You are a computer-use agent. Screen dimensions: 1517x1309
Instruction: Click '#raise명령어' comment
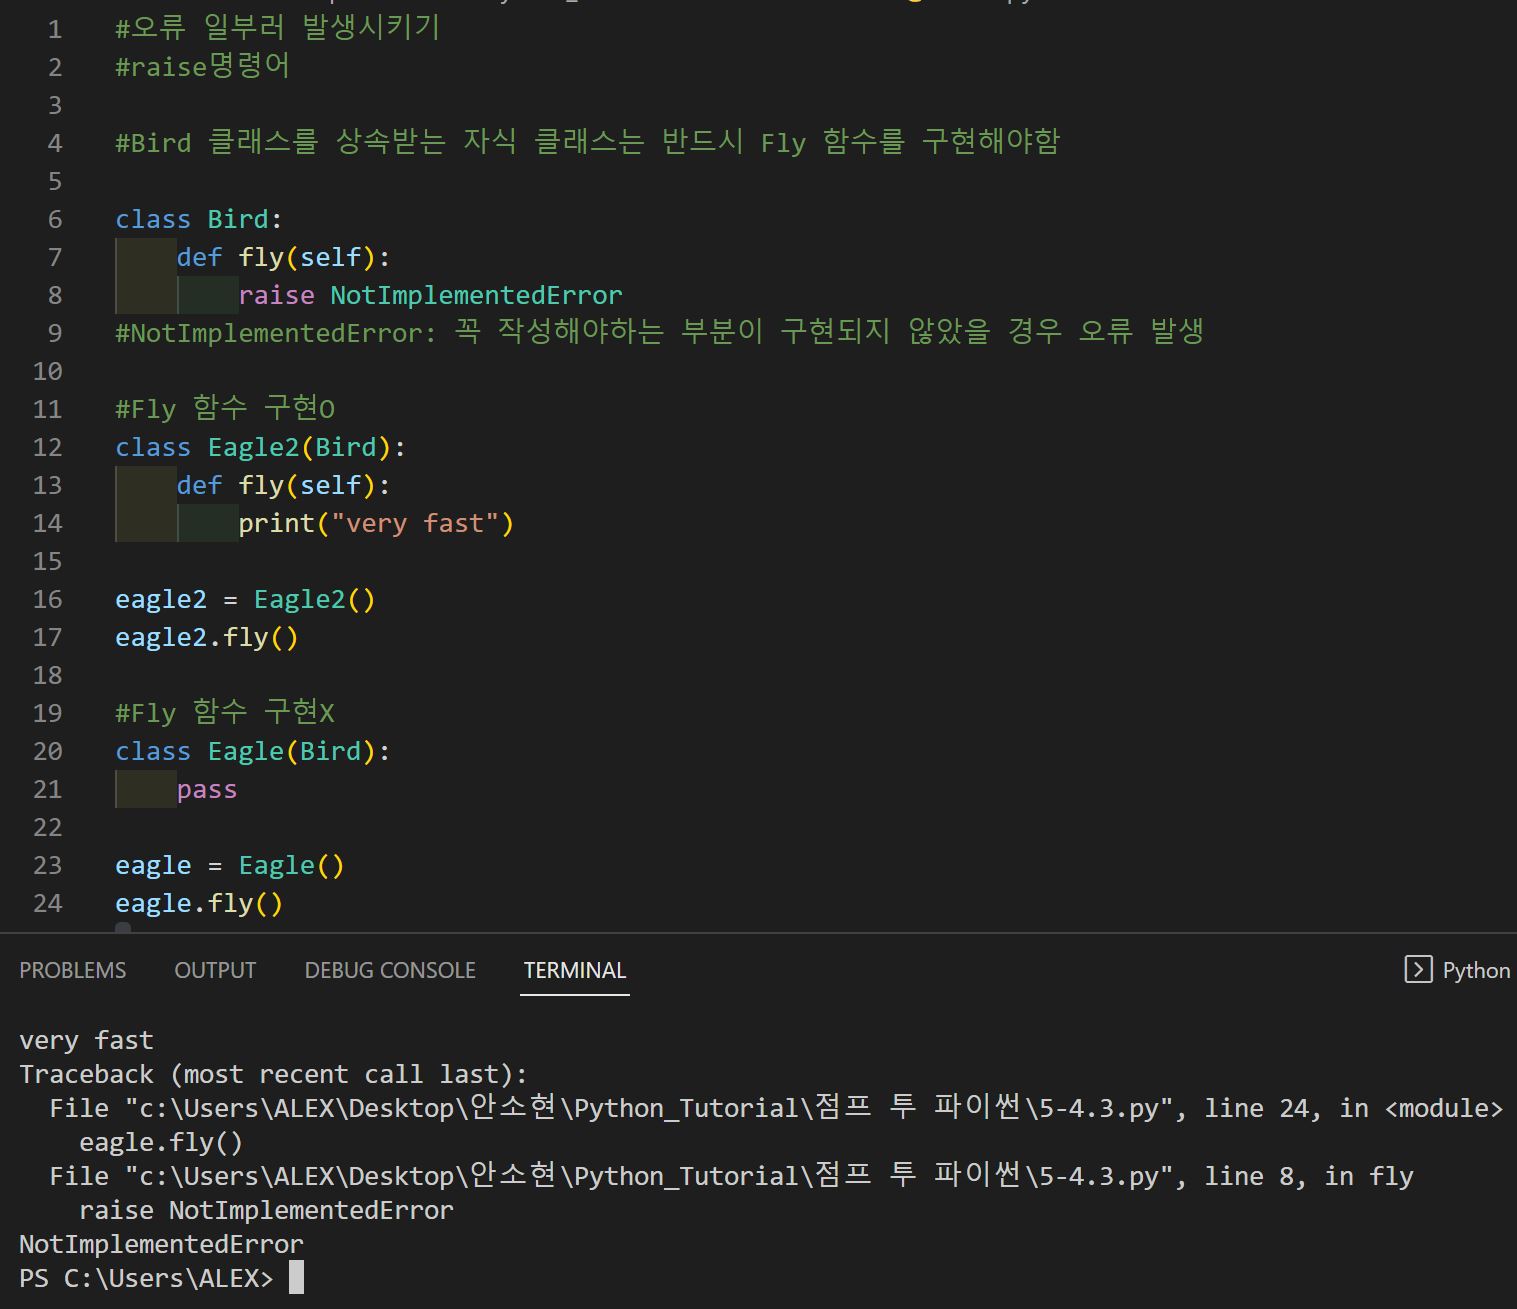point(203,66)
